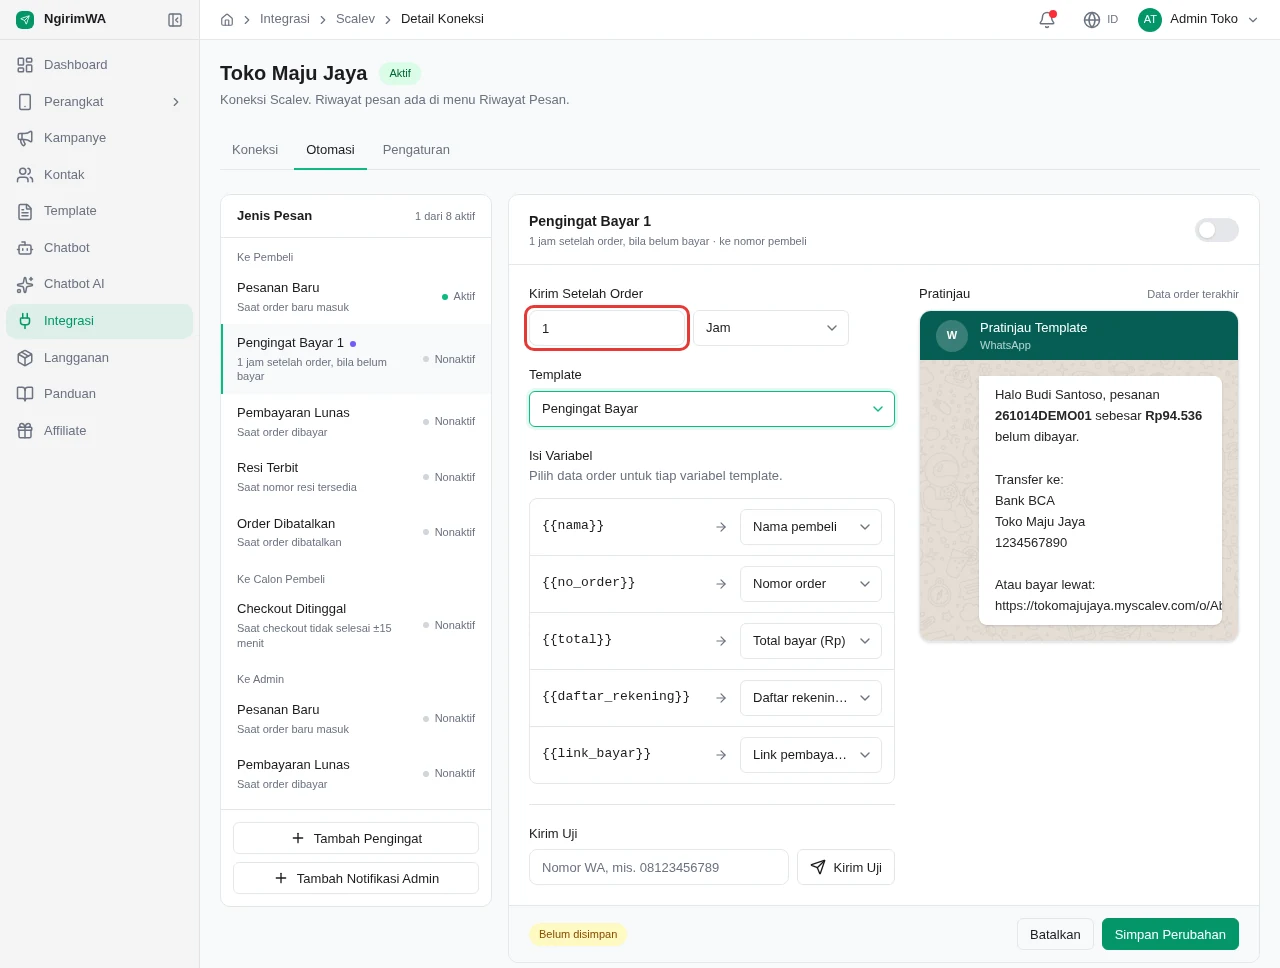Screen dimensions: 1280x968
Task: Select Checkout Ditinggal message type
Action: (x=356, y=625)
